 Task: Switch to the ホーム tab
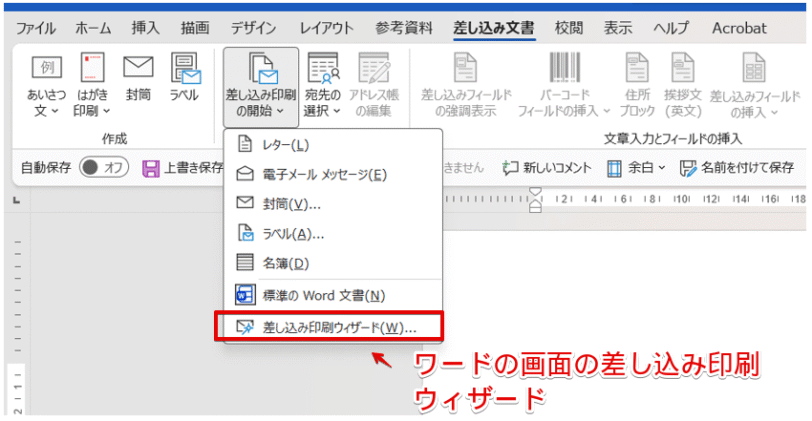click(93, 28)
